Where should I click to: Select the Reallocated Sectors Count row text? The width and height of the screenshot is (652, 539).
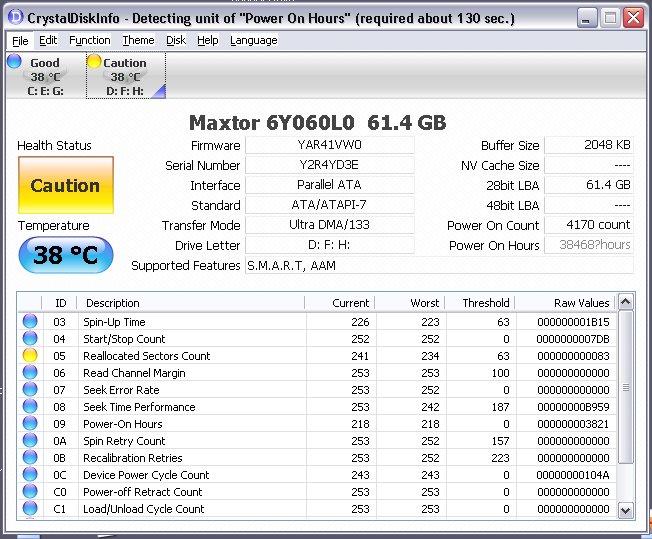[147, 356]
